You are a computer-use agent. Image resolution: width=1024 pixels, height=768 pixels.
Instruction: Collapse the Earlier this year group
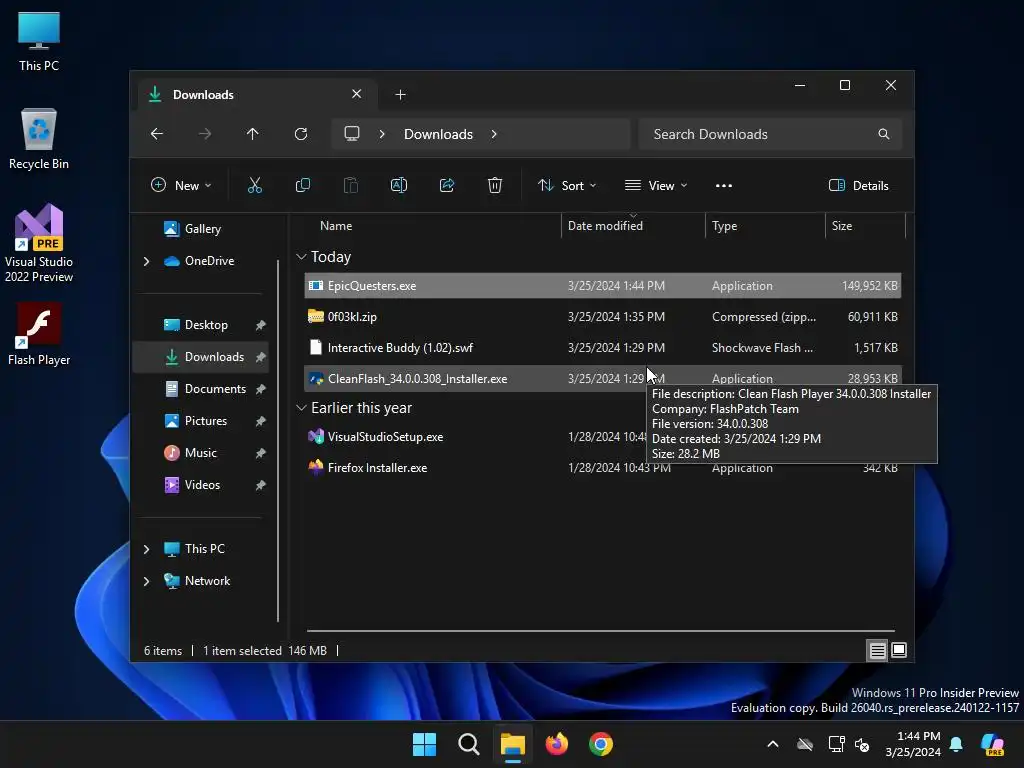pyautogui.click(x=301, y=408)
